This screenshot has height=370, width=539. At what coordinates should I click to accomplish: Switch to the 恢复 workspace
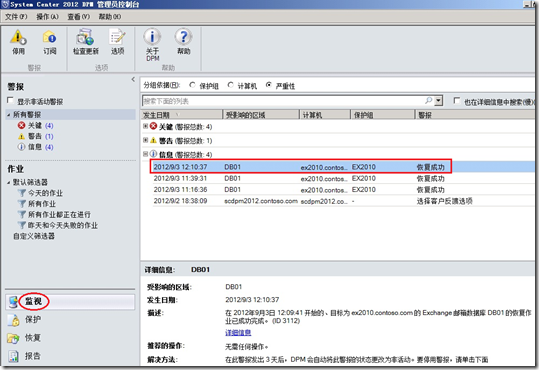[70, 338]
